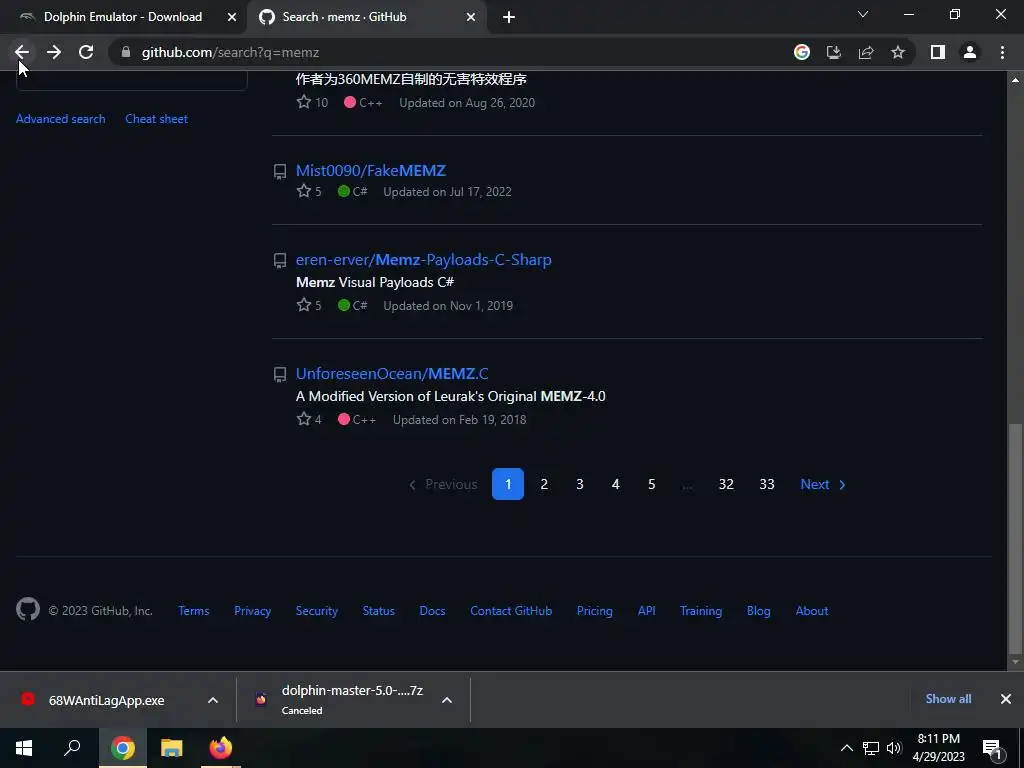Viewport: 1024px width, 768px height.
Task: Close the GitHub search tab
Action: [x=471, y=18]
